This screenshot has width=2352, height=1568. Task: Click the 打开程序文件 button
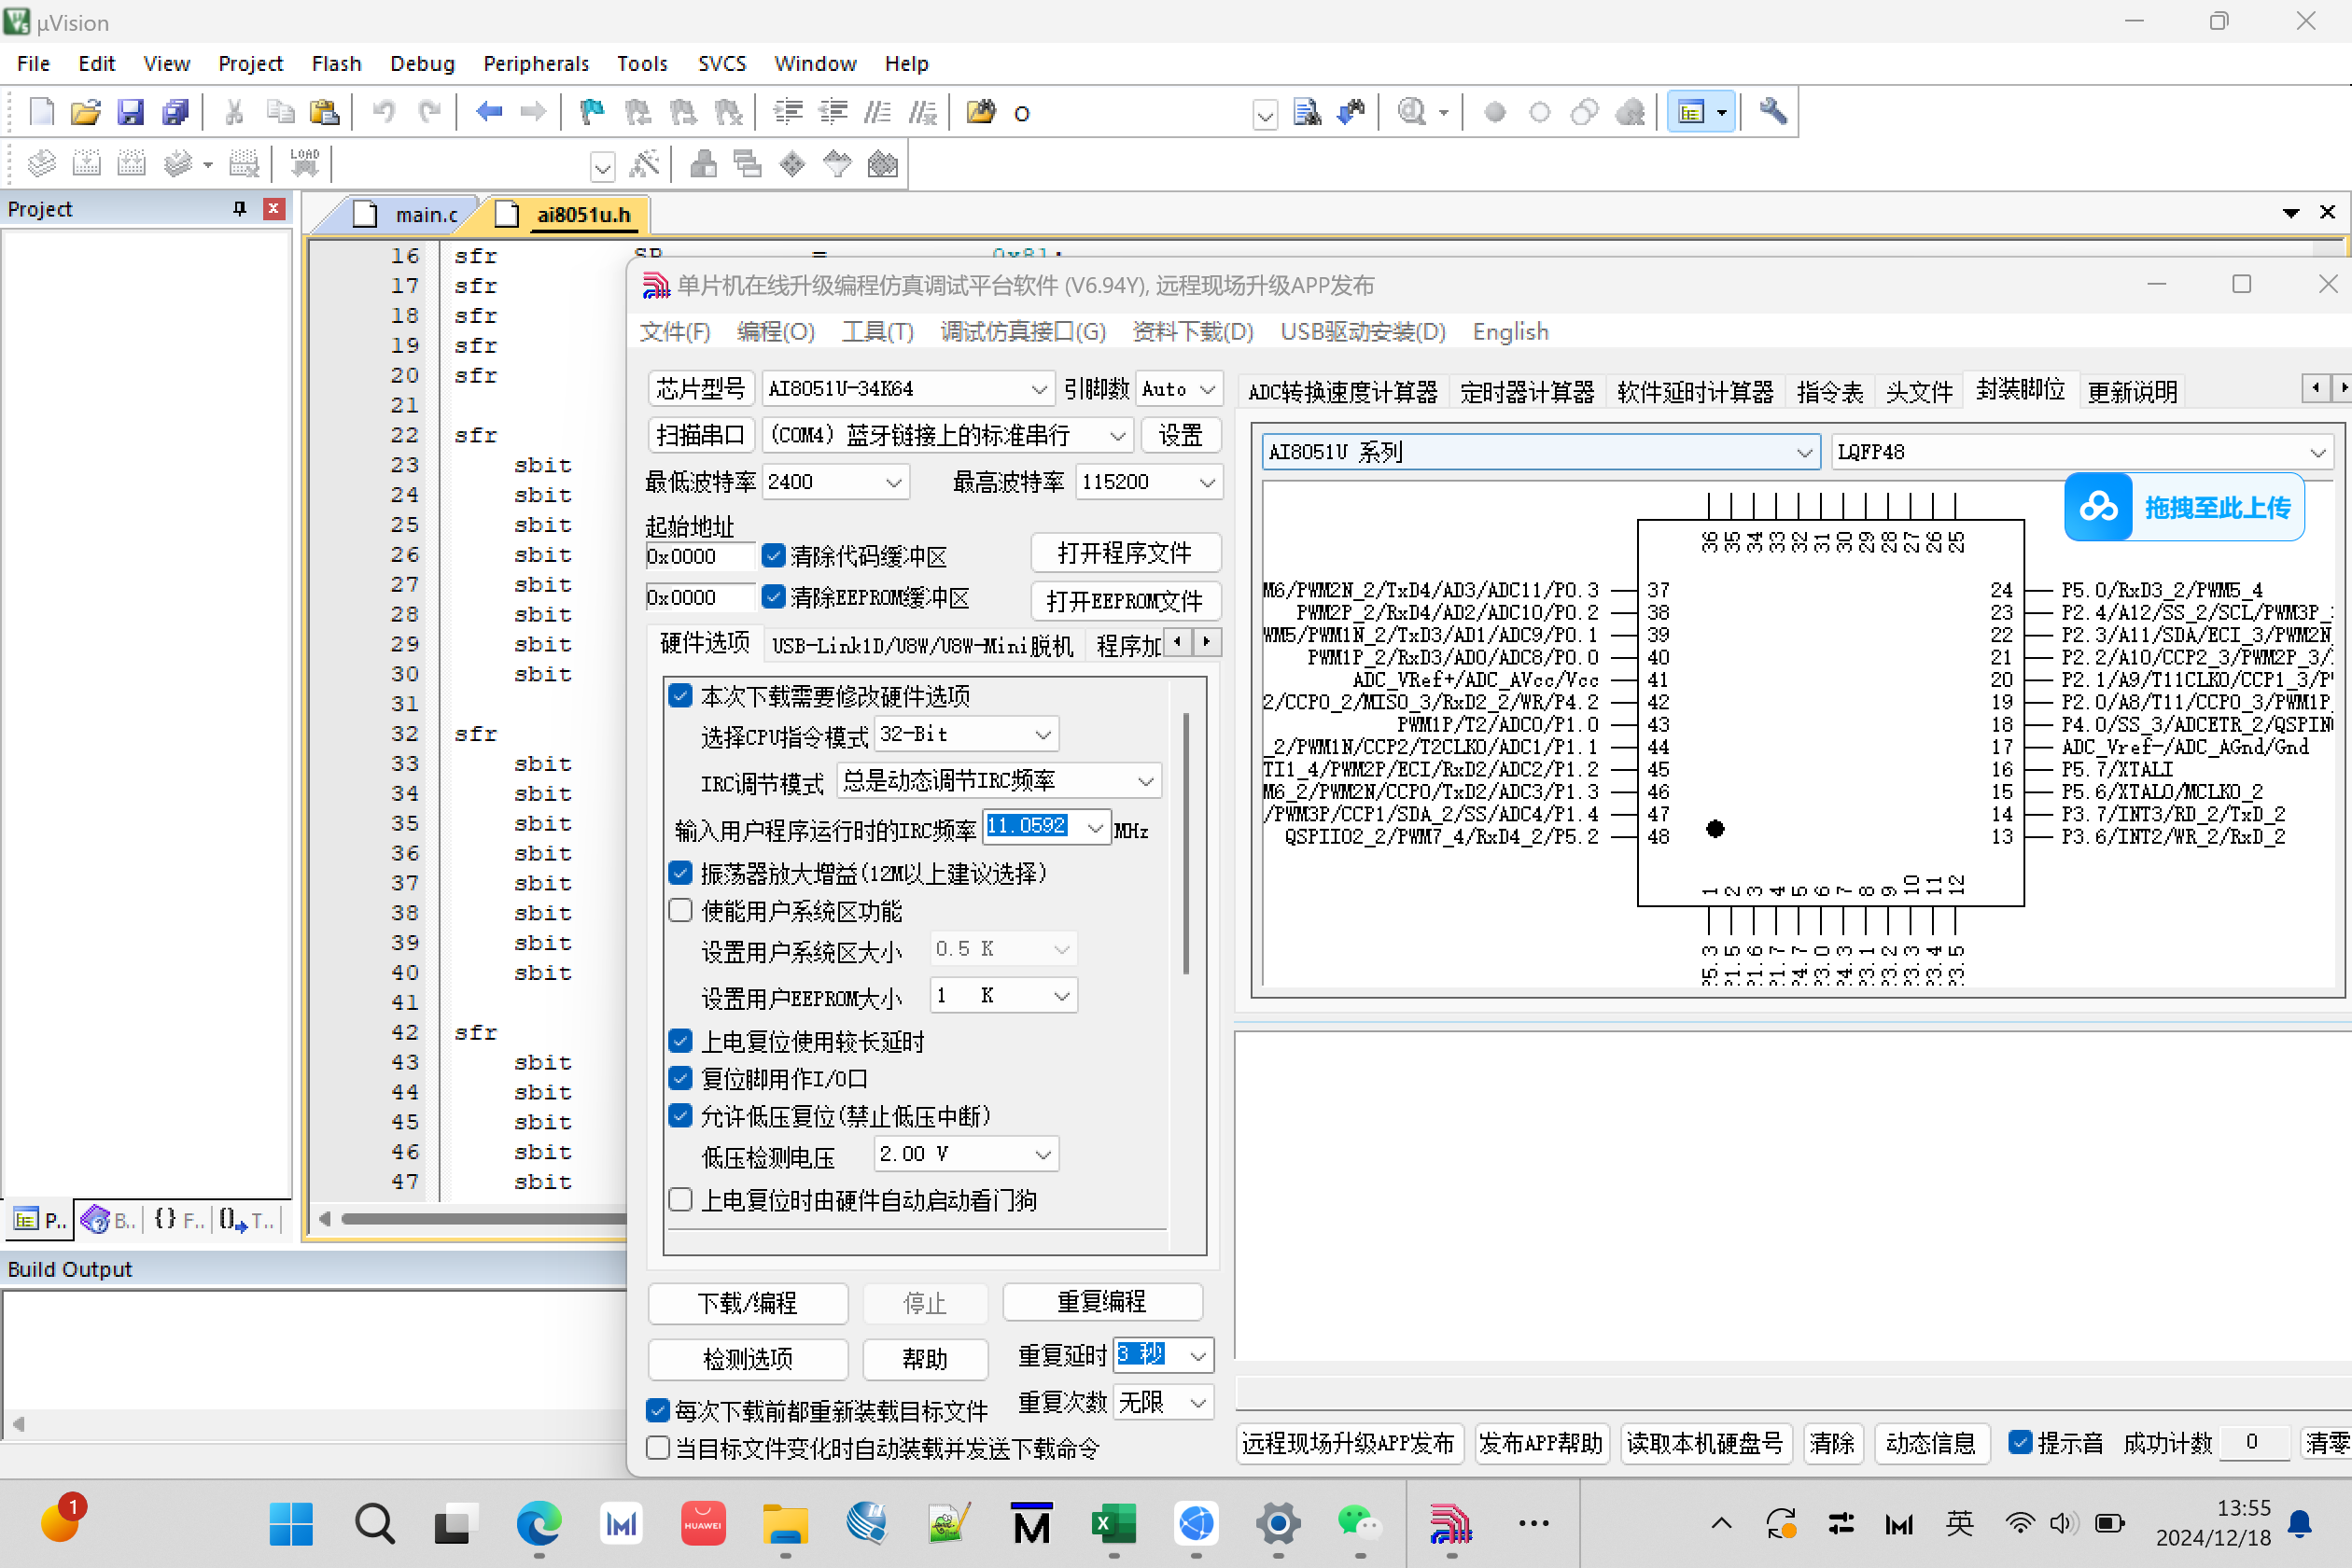(1125, 553)
